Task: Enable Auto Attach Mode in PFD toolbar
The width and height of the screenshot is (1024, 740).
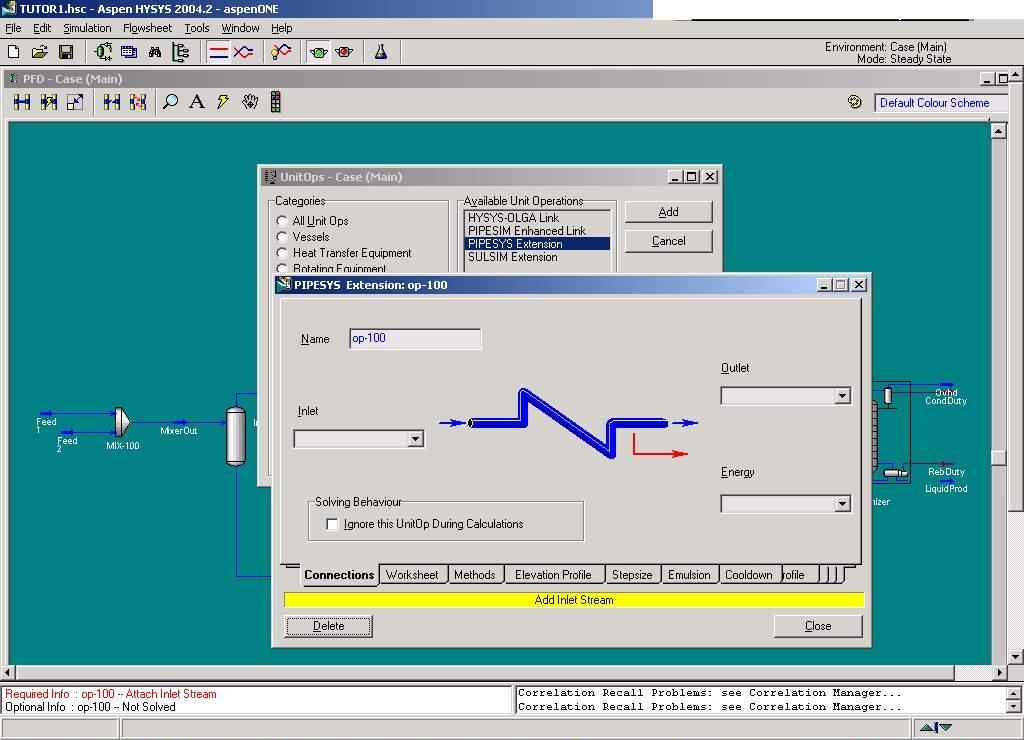Action: (x=49, y=102)
